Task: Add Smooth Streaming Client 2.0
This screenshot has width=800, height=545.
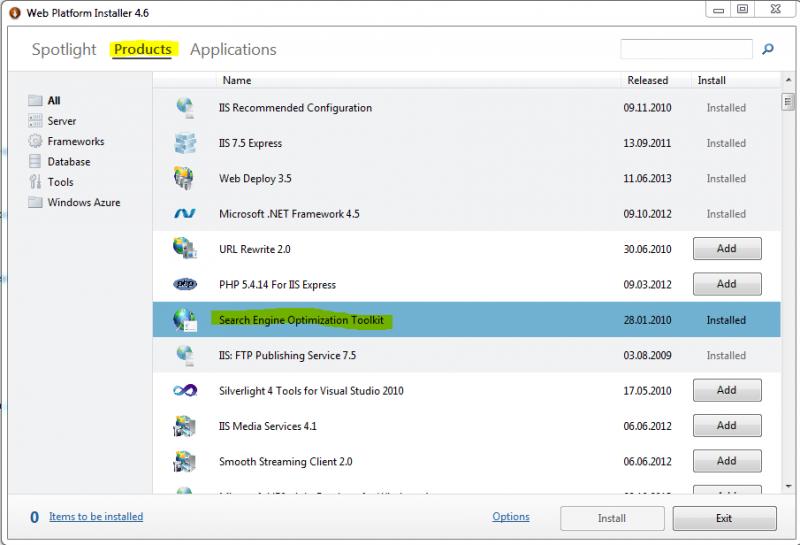Action: pyautogui.click(x=727, y=461)
